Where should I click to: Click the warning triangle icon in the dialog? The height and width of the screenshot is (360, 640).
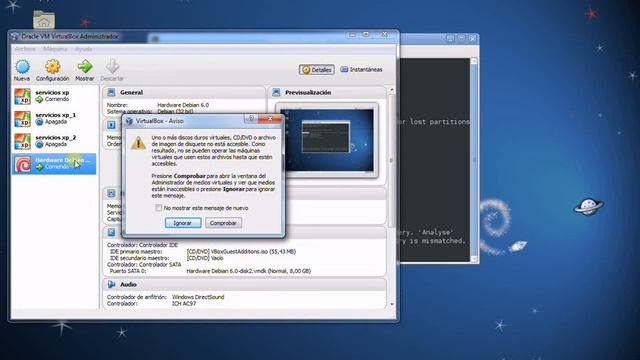[x=138, y=143]
